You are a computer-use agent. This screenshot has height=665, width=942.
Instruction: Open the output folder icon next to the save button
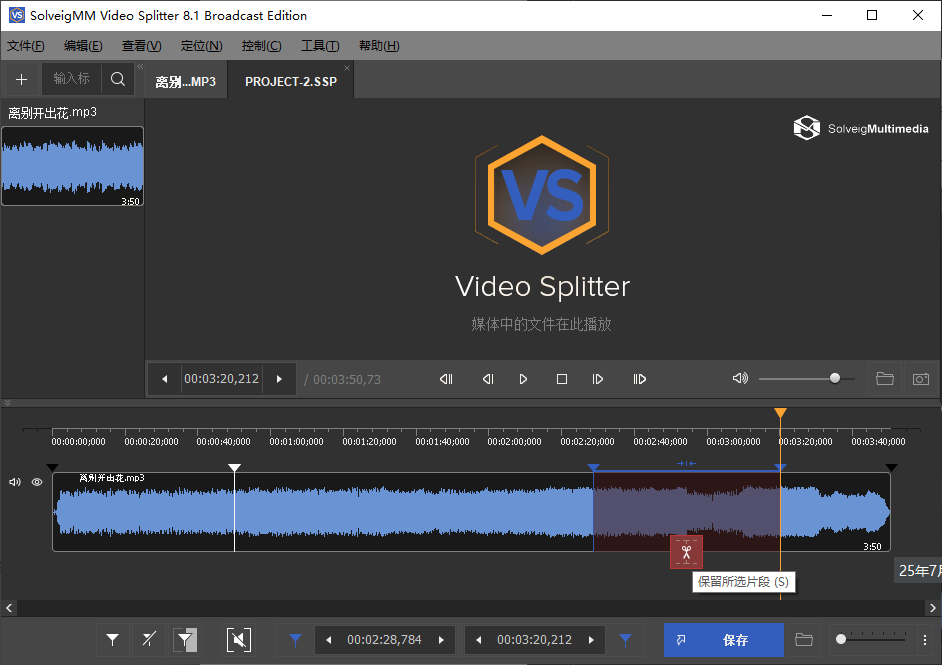click(x=803, y=640)
